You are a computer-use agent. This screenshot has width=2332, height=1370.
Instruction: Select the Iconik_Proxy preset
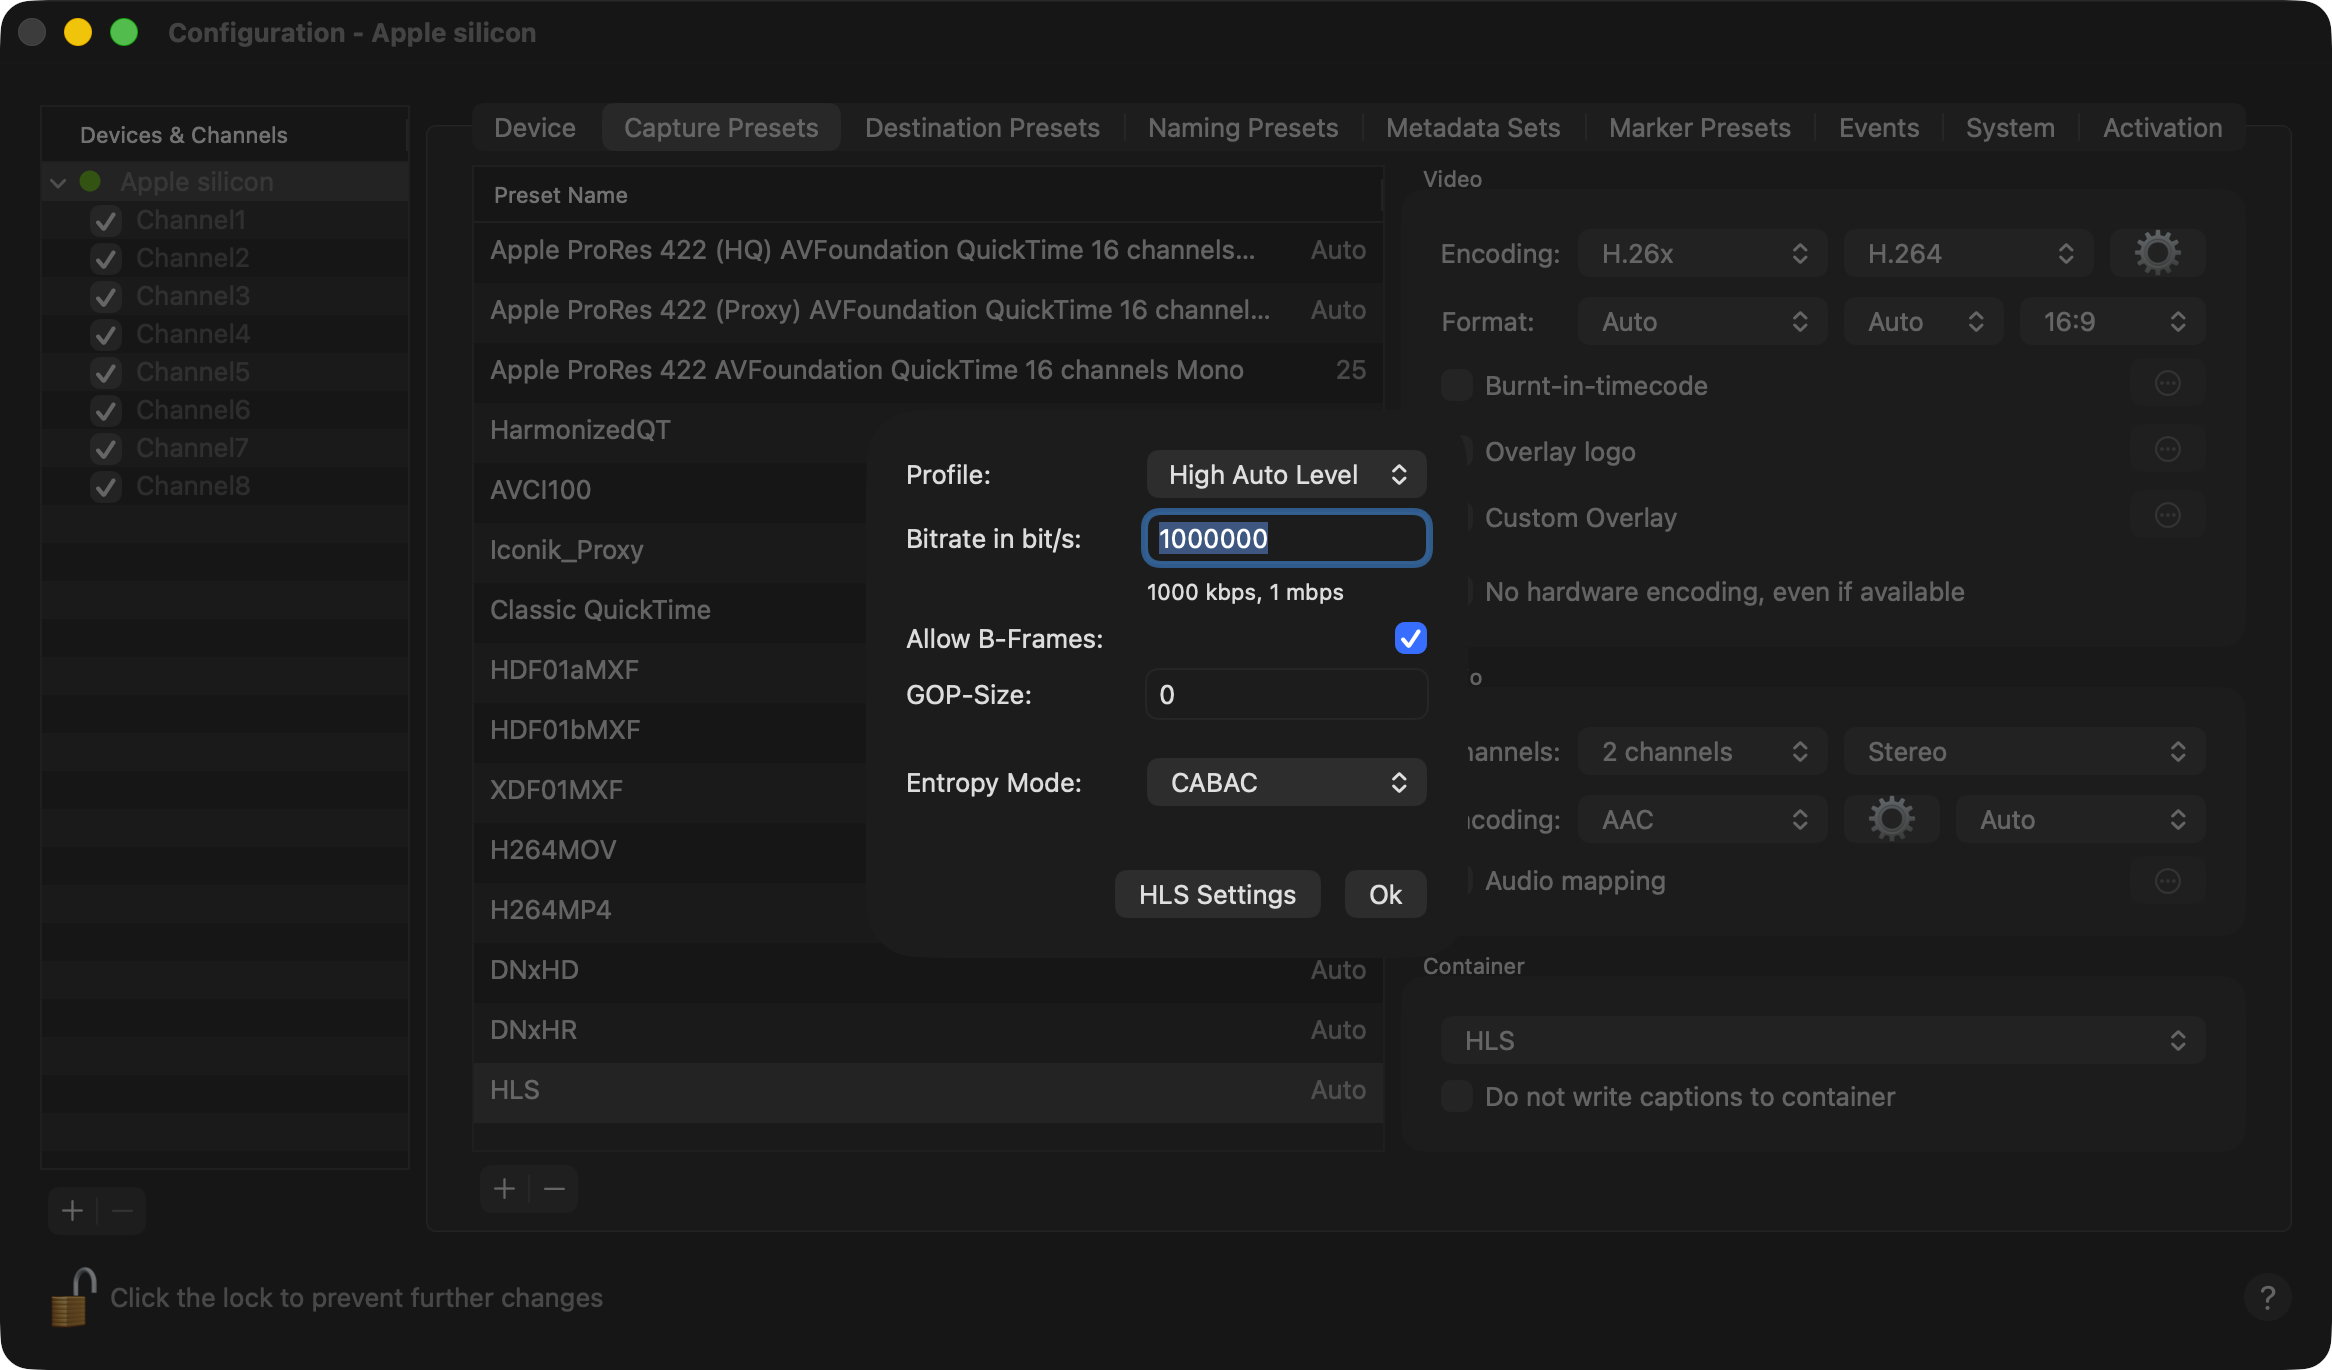tap(670, 550)
